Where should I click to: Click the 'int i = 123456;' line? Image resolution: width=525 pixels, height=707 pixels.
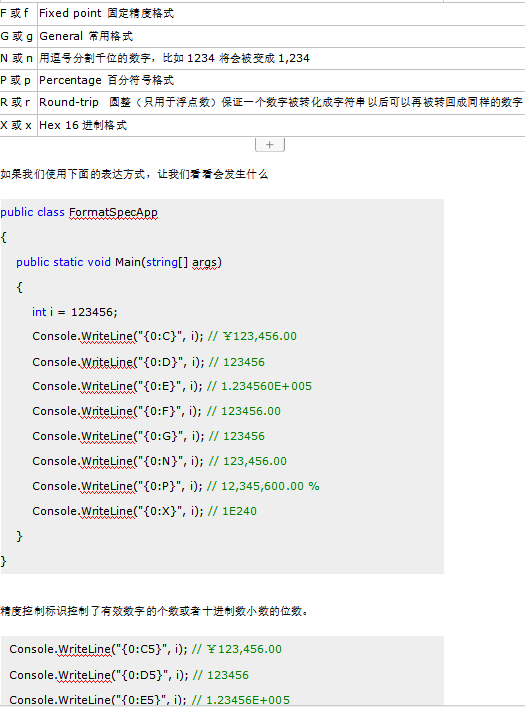click(x=75, y=312)
